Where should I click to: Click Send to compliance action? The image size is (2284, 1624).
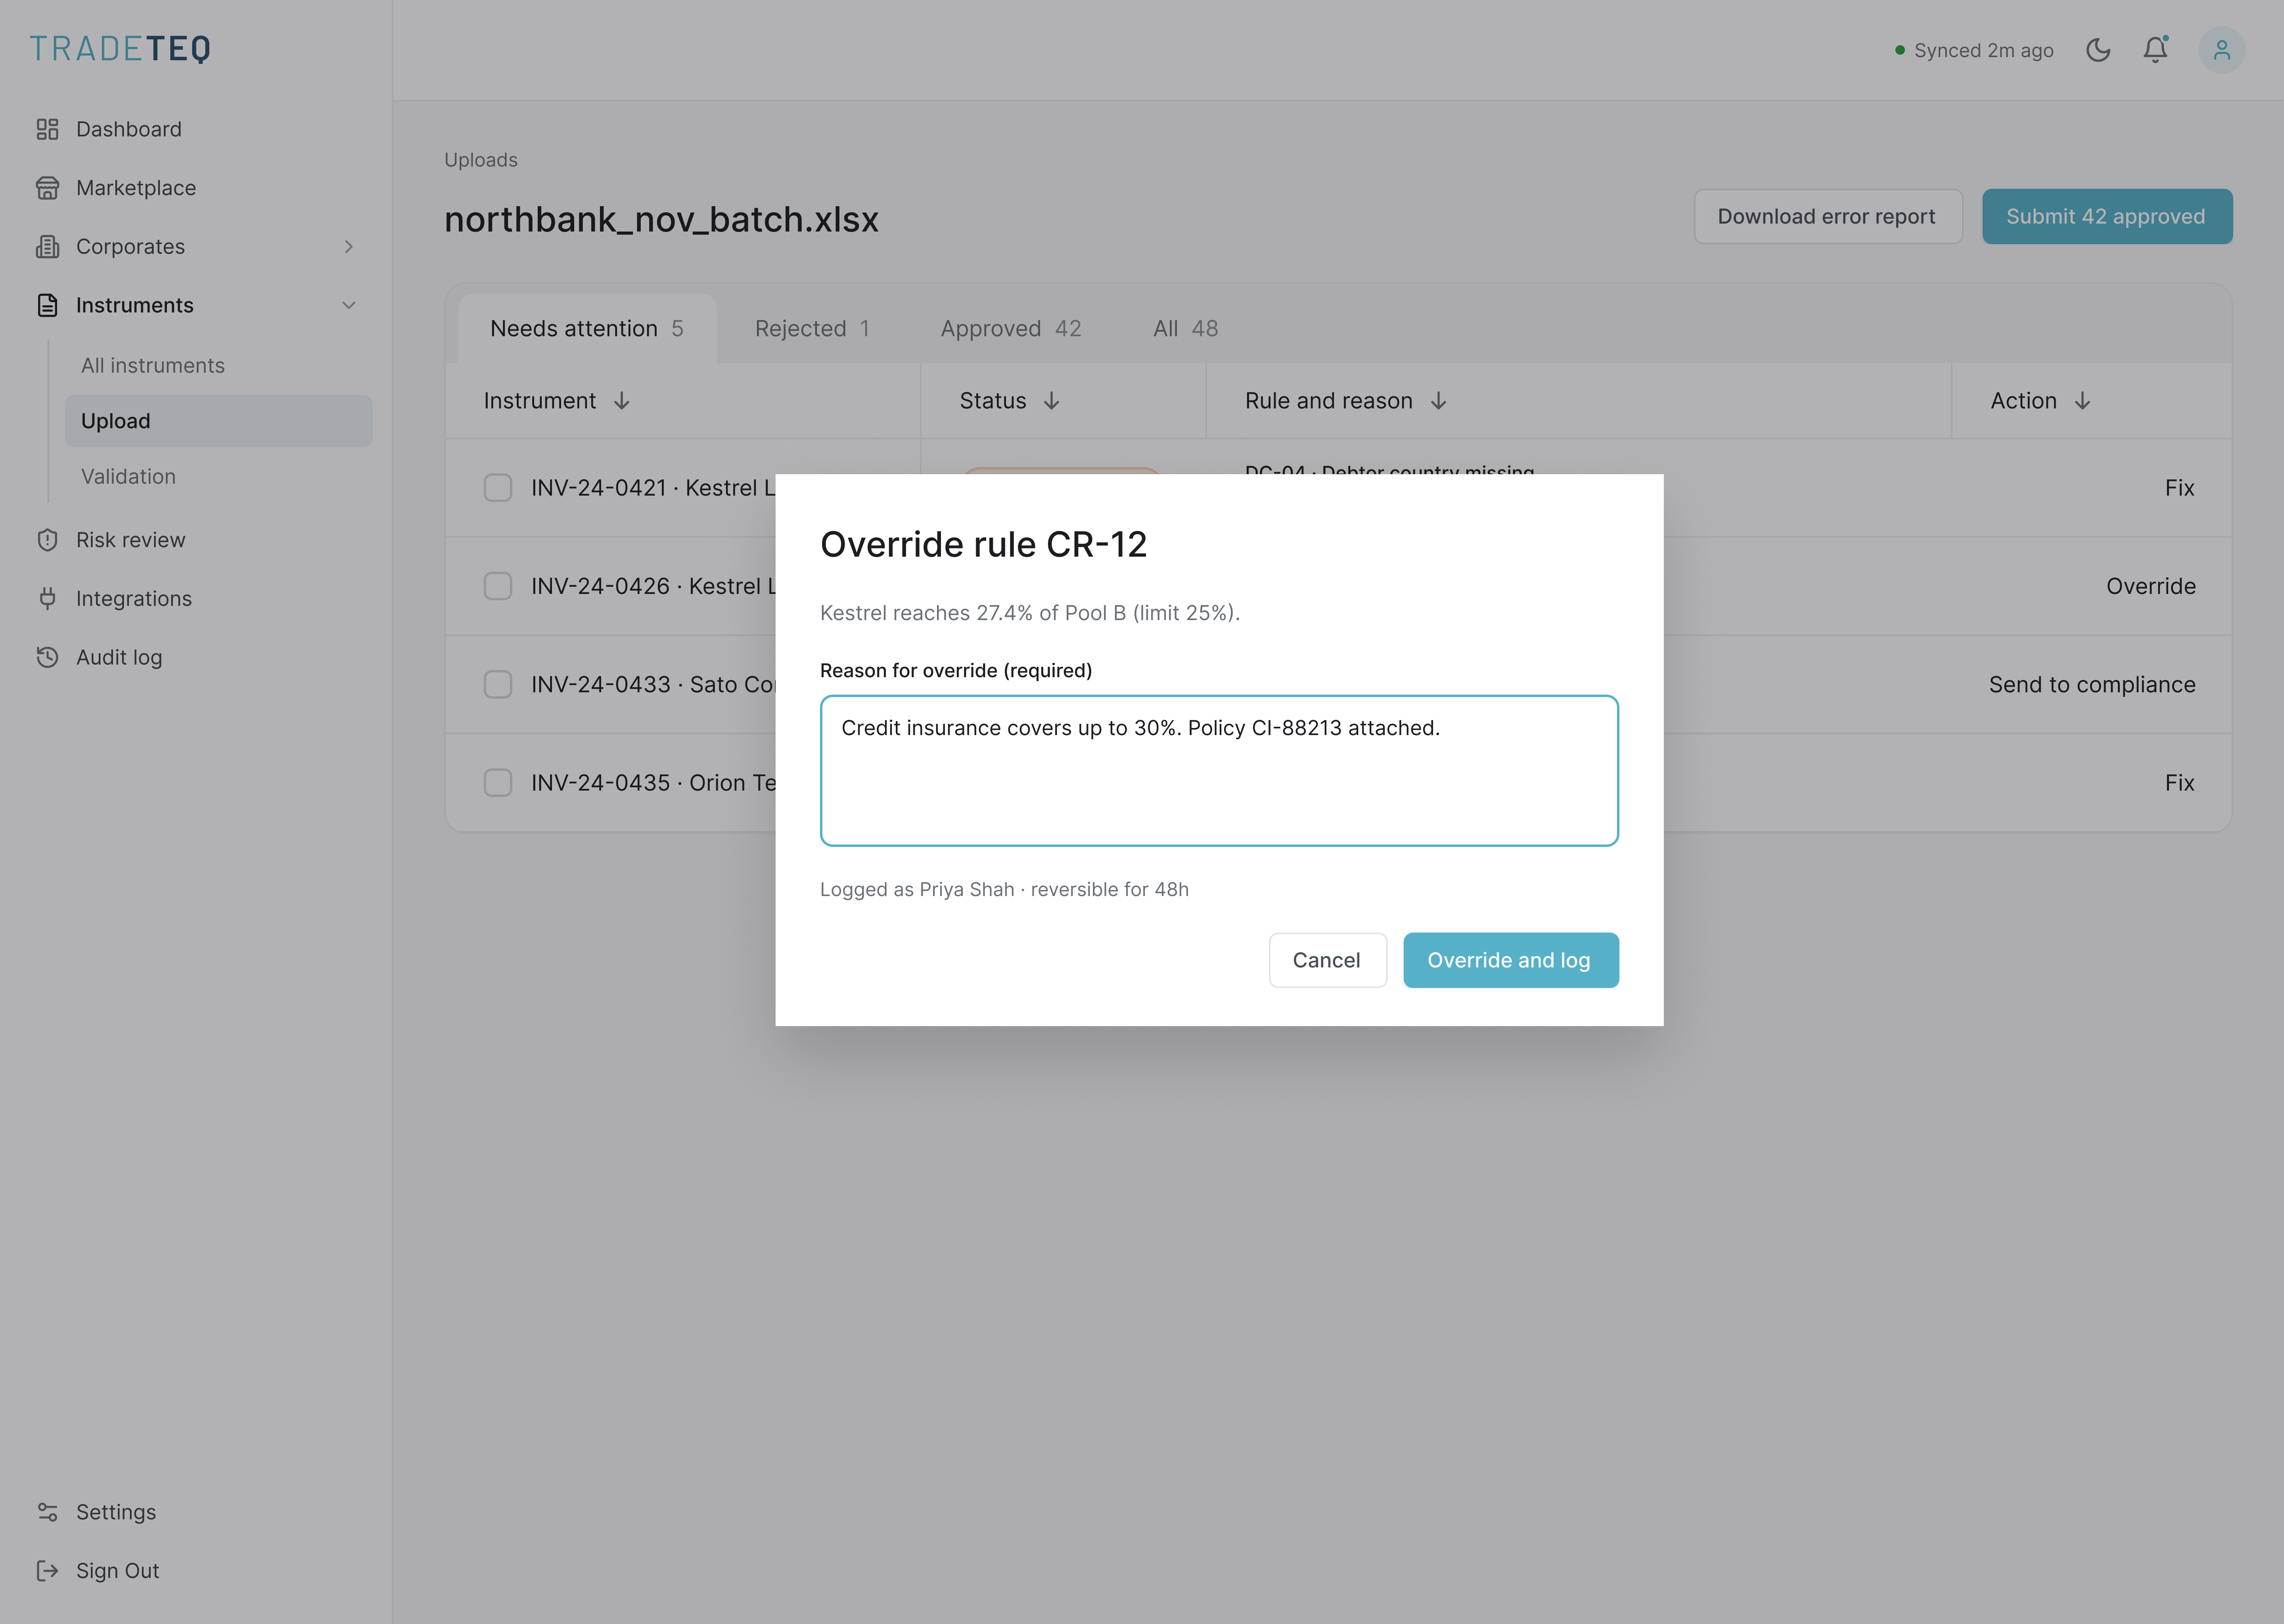pos(2092,685)
